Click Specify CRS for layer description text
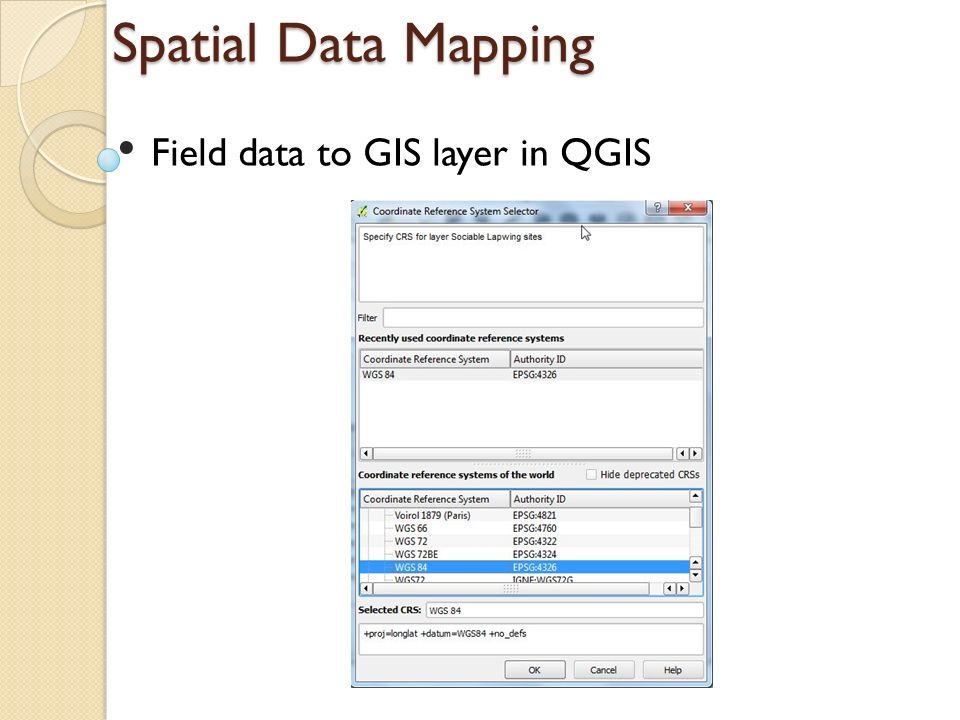 [452, 237]
